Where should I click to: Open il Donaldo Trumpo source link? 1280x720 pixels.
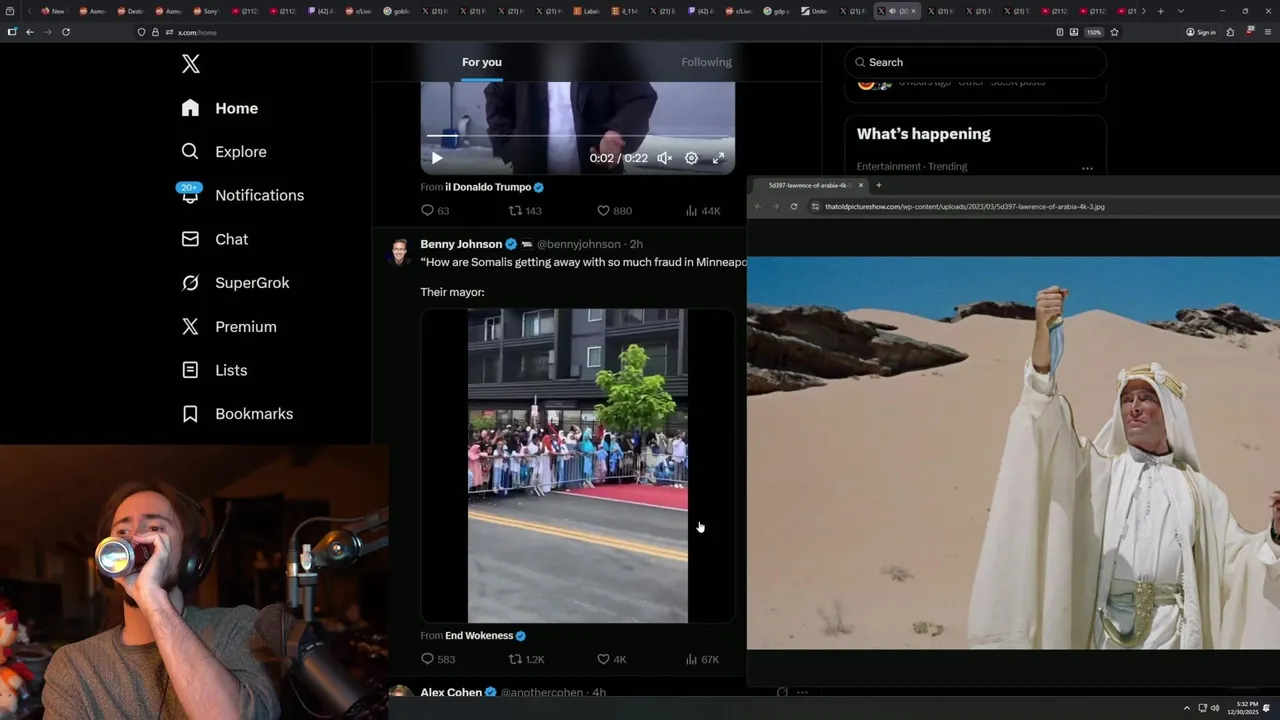[488, 187]
